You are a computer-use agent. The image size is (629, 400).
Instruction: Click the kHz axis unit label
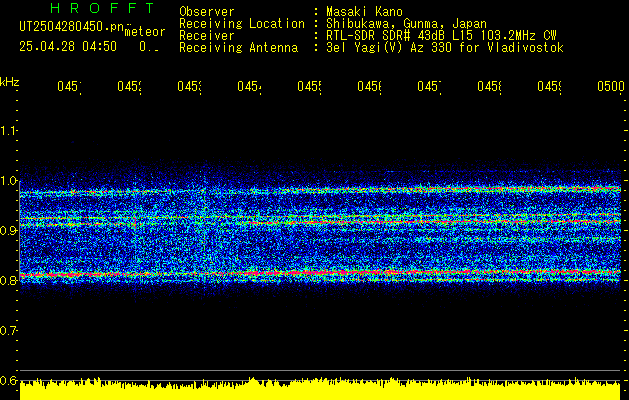click(x=10, y=82)
